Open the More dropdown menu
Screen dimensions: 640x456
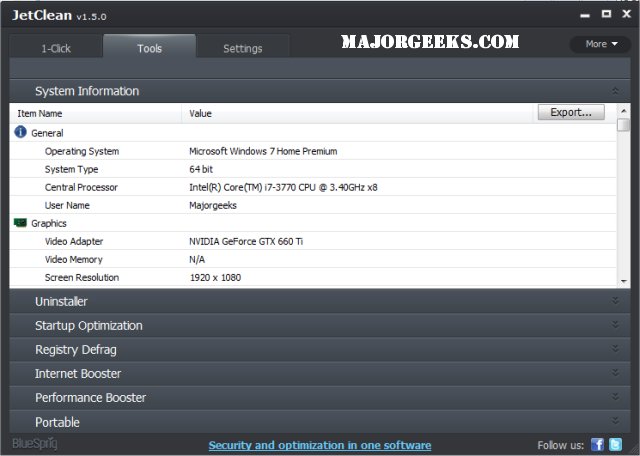click(601, 44)
